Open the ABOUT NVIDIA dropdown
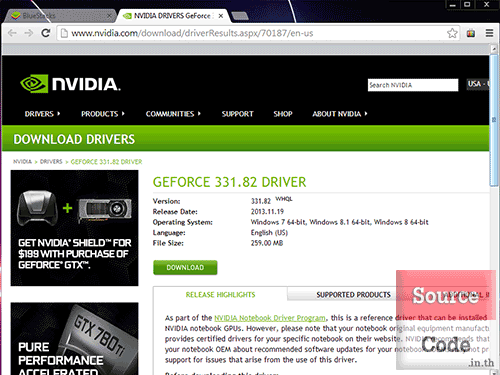Image resolution: width=500 pixels, height=375 pixels. pyautogui.click(x=340, y=114)
